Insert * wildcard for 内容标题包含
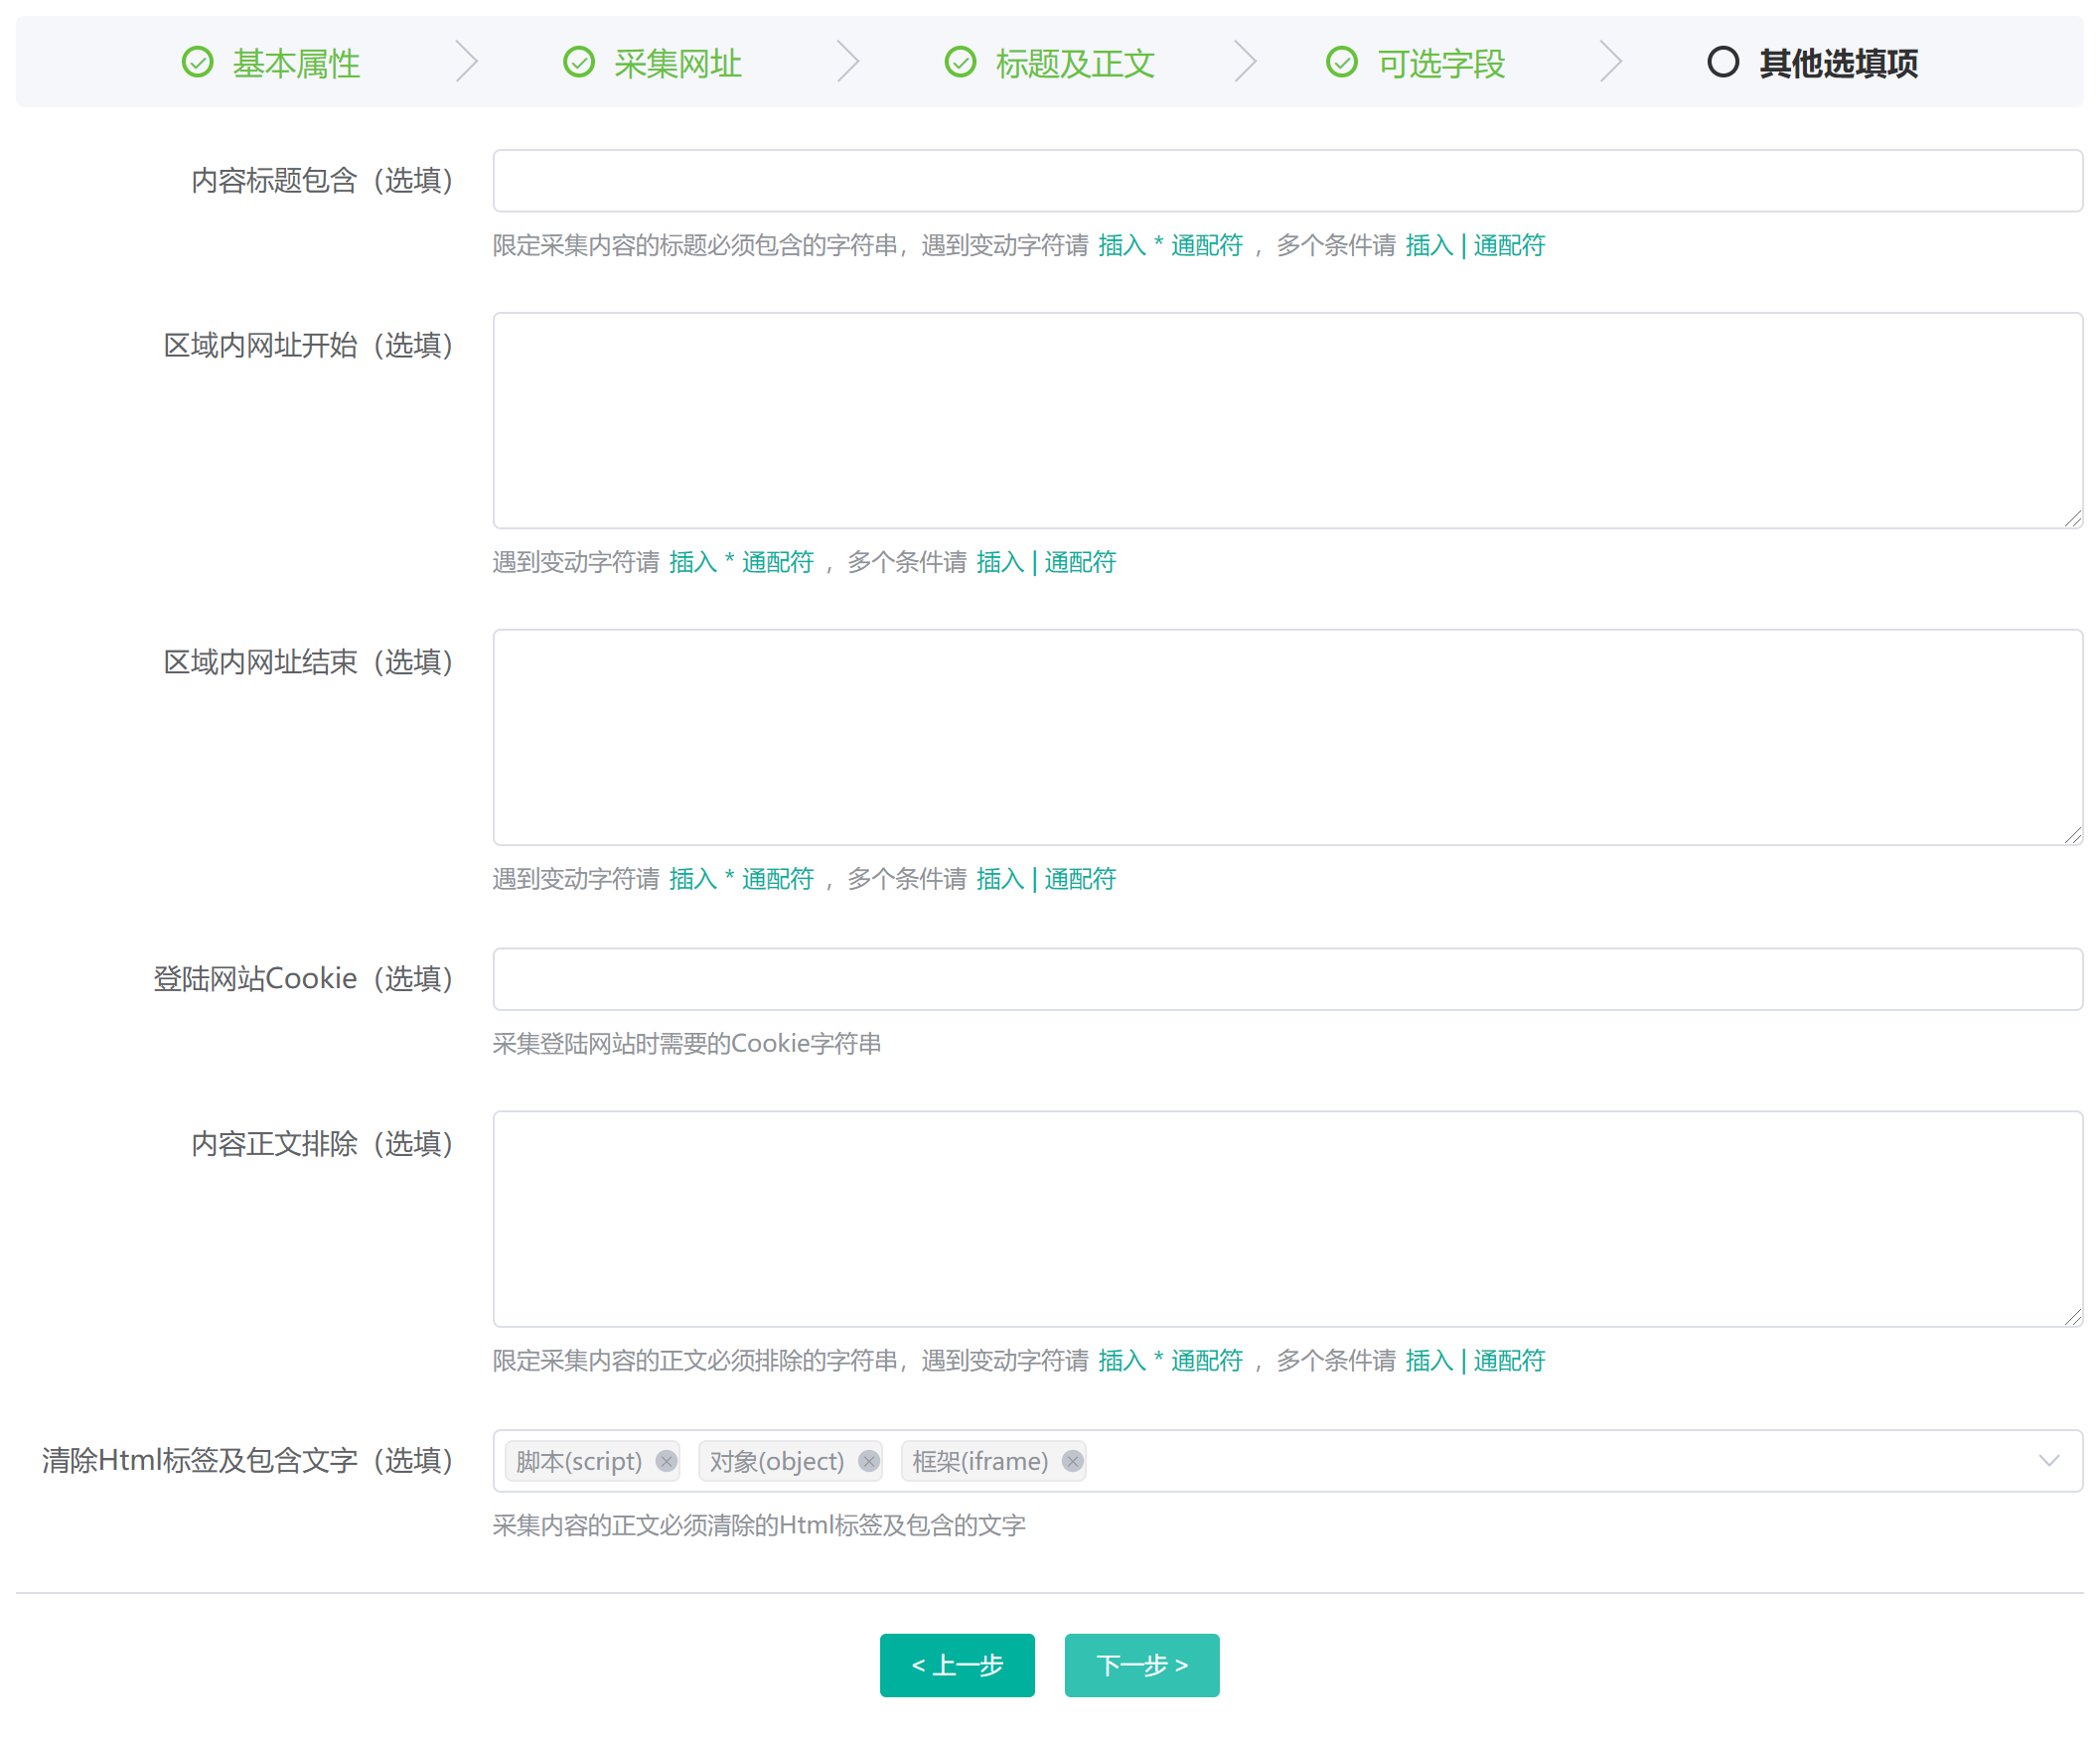 coord(1170,245)
